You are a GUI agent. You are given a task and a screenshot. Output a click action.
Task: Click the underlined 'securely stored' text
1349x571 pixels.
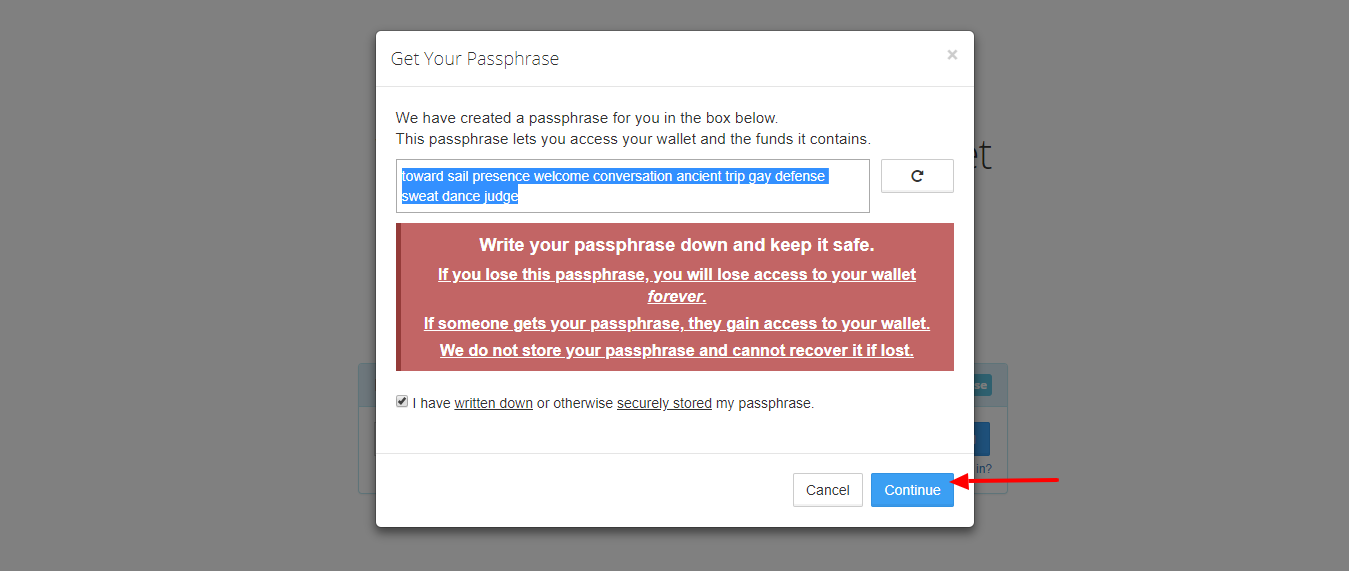point(664,404)
